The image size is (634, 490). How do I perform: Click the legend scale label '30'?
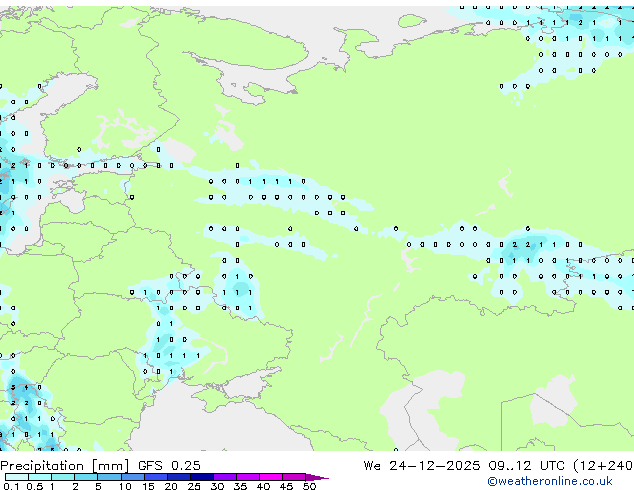[x=217, y=486]
